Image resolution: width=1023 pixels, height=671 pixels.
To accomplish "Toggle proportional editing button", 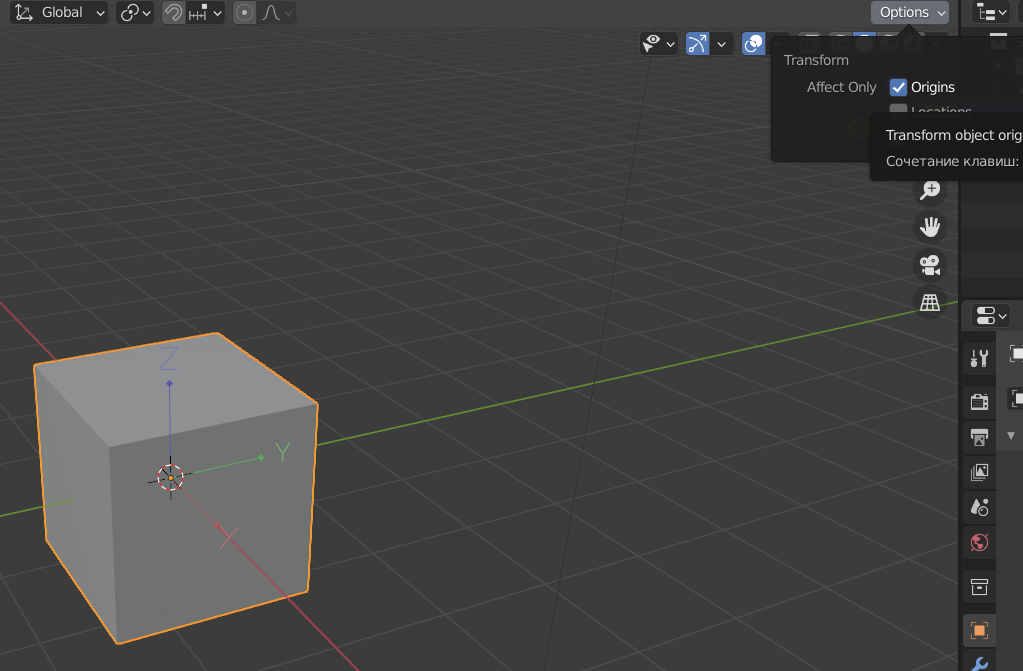I will [245, 13].
